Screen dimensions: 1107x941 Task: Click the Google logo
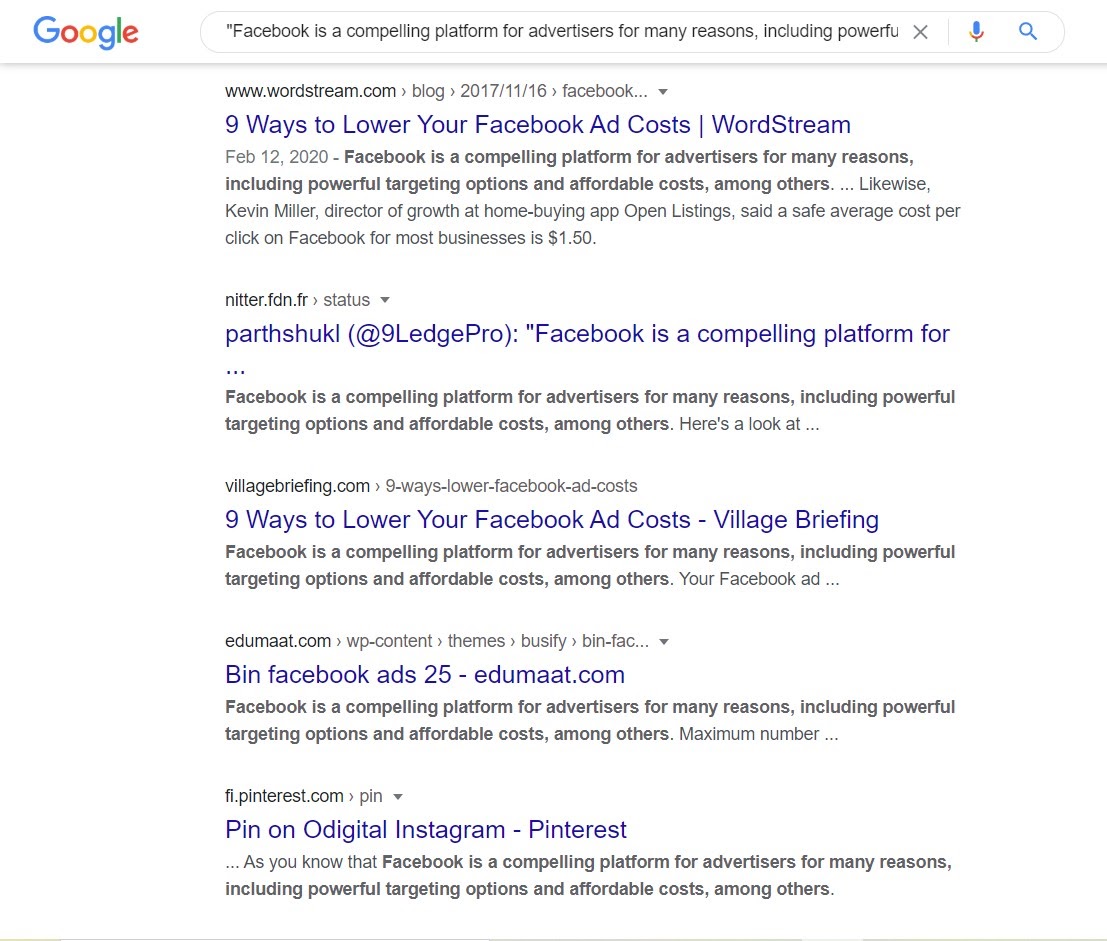point(85,32)
